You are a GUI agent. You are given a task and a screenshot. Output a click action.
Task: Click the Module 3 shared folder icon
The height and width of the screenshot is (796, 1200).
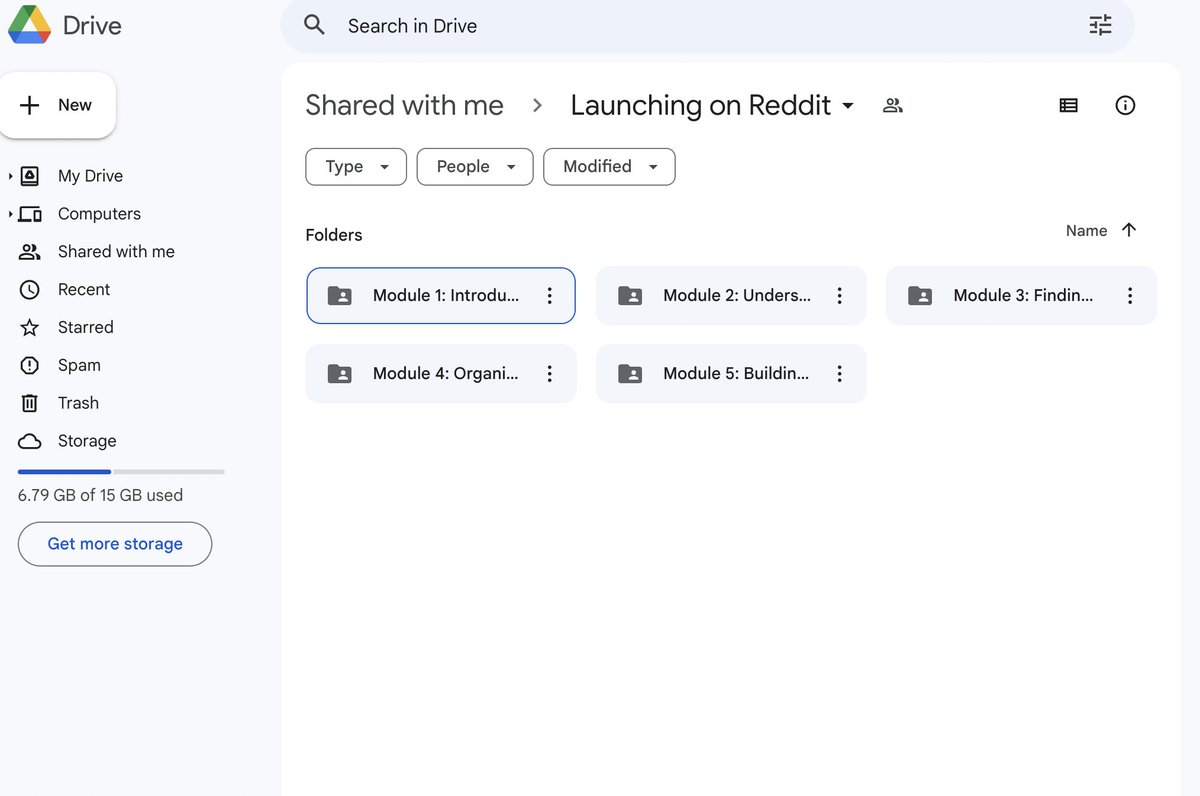click(x=920, y=295)
